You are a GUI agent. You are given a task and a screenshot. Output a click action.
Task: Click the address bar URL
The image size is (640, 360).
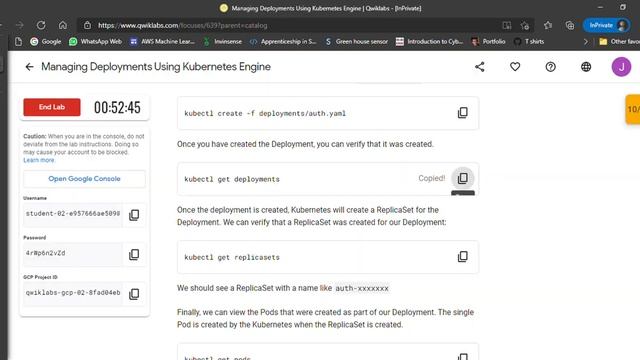point(182,25)
